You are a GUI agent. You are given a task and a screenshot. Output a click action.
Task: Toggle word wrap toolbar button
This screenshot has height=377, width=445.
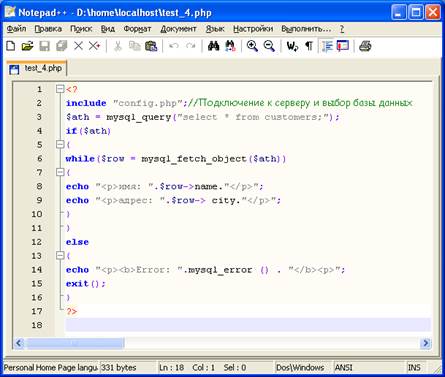pyautogui.click(x=292, y=46)
